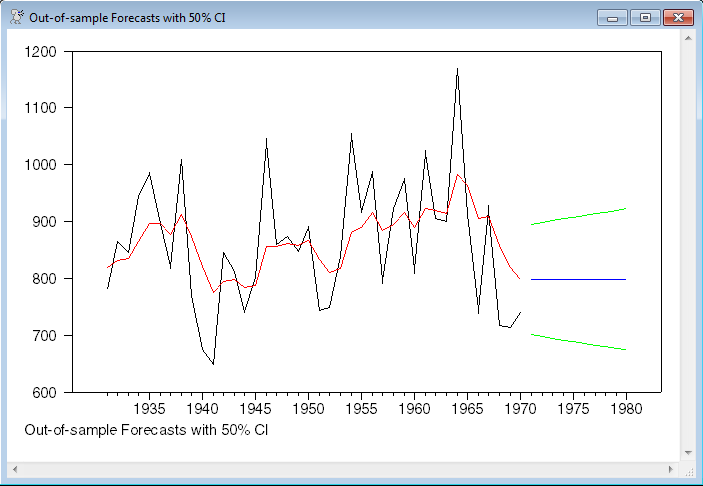
Task: Click the window title bar text
Action: point(127,18)
